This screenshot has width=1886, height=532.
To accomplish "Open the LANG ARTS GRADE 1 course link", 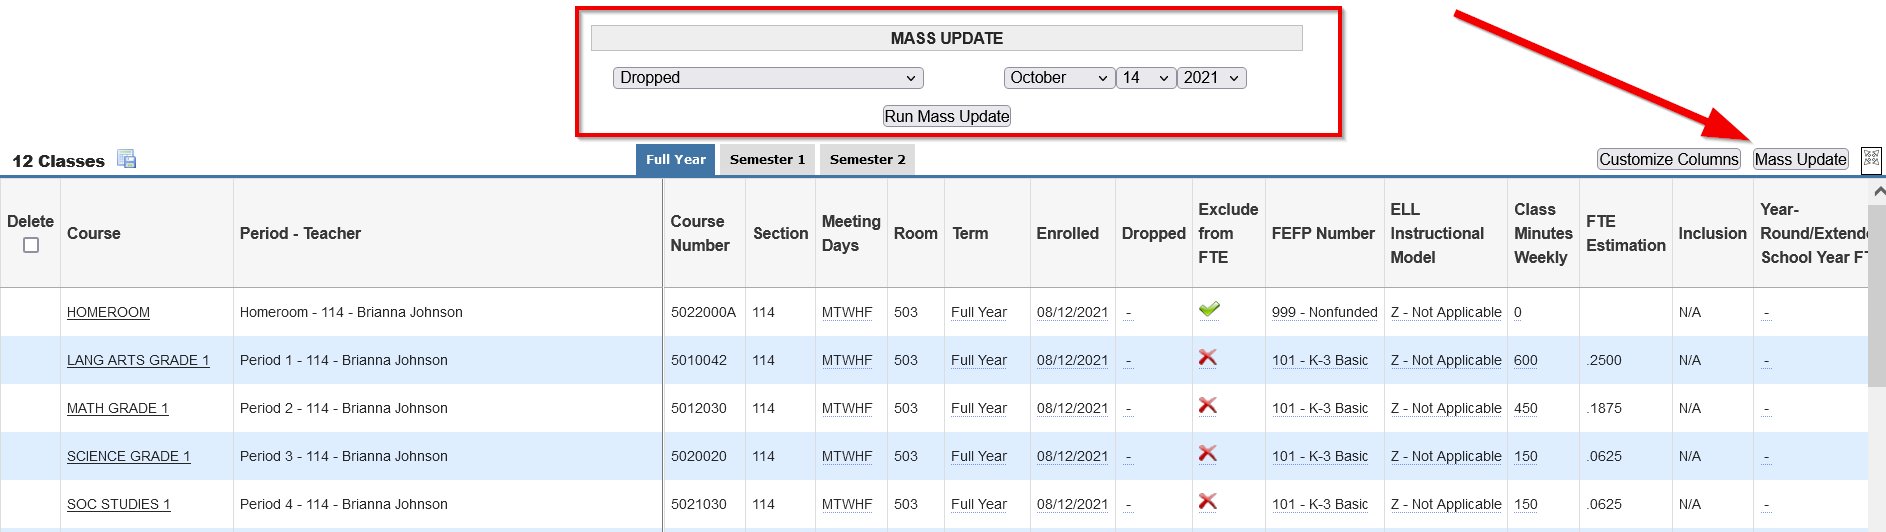I will (138, 360).
